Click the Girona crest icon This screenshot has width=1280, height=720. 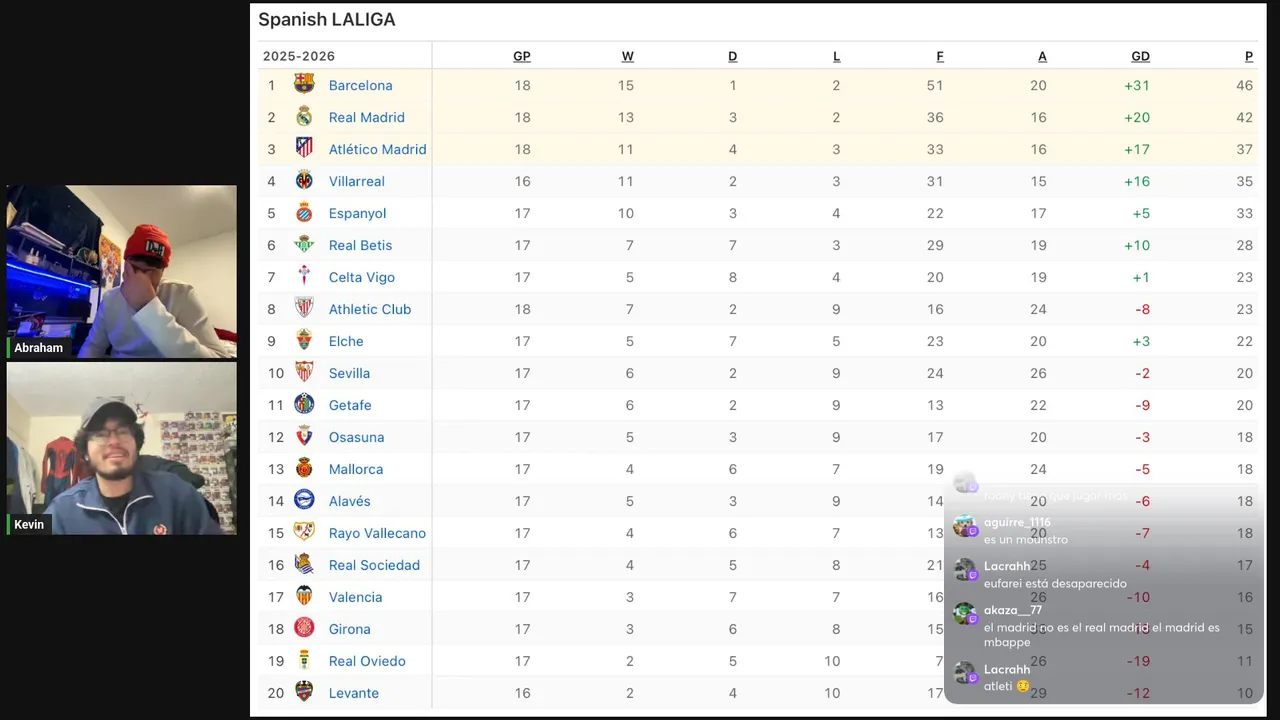pos(304,629)
